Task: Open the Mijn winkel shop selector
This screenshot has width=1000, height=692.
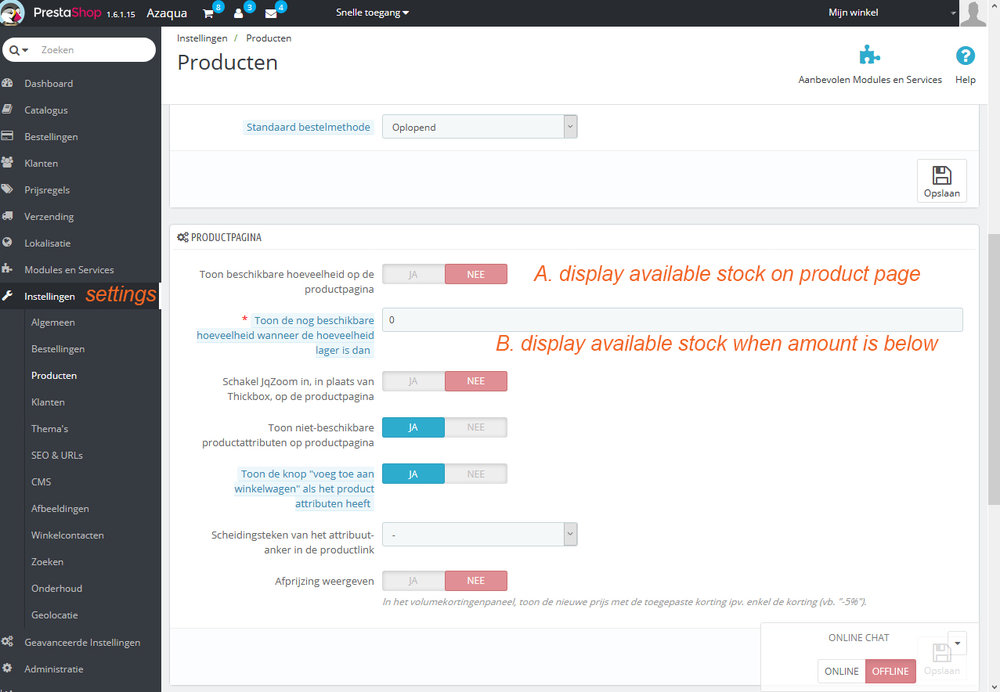Action: click(x=890, y=13)
